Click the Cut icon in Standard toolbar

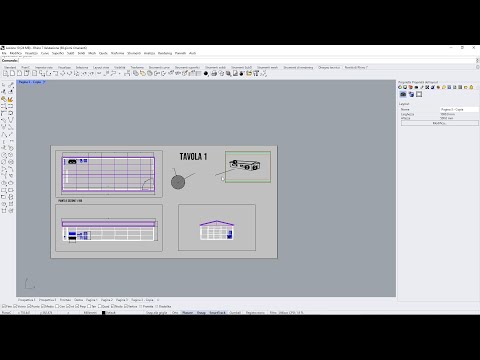point(41,74)
